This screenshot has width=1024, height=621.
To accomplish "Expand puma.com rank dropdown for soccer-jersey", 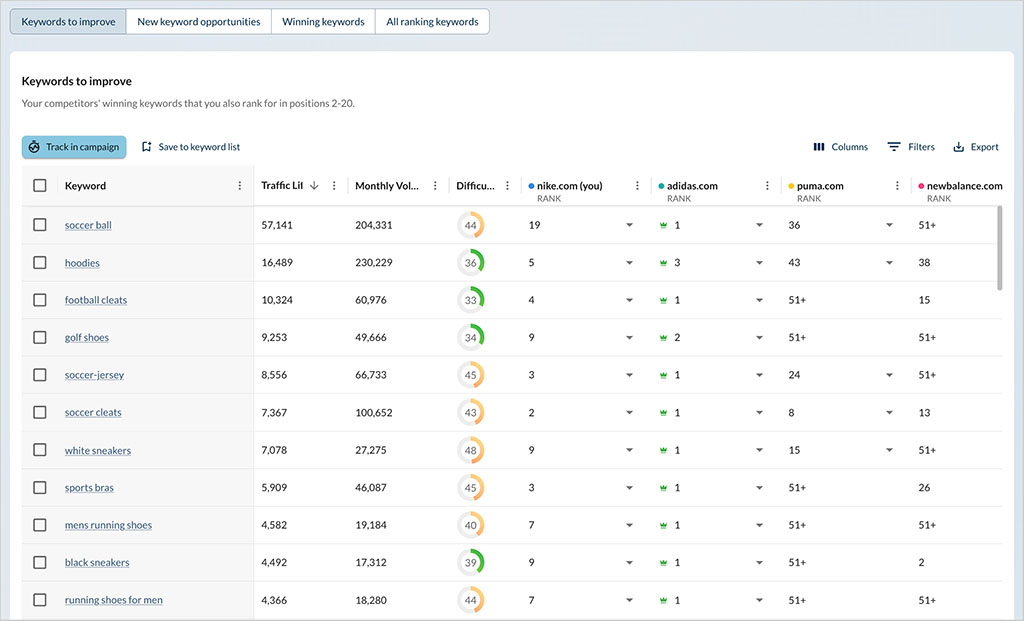I will click(889, 375).
